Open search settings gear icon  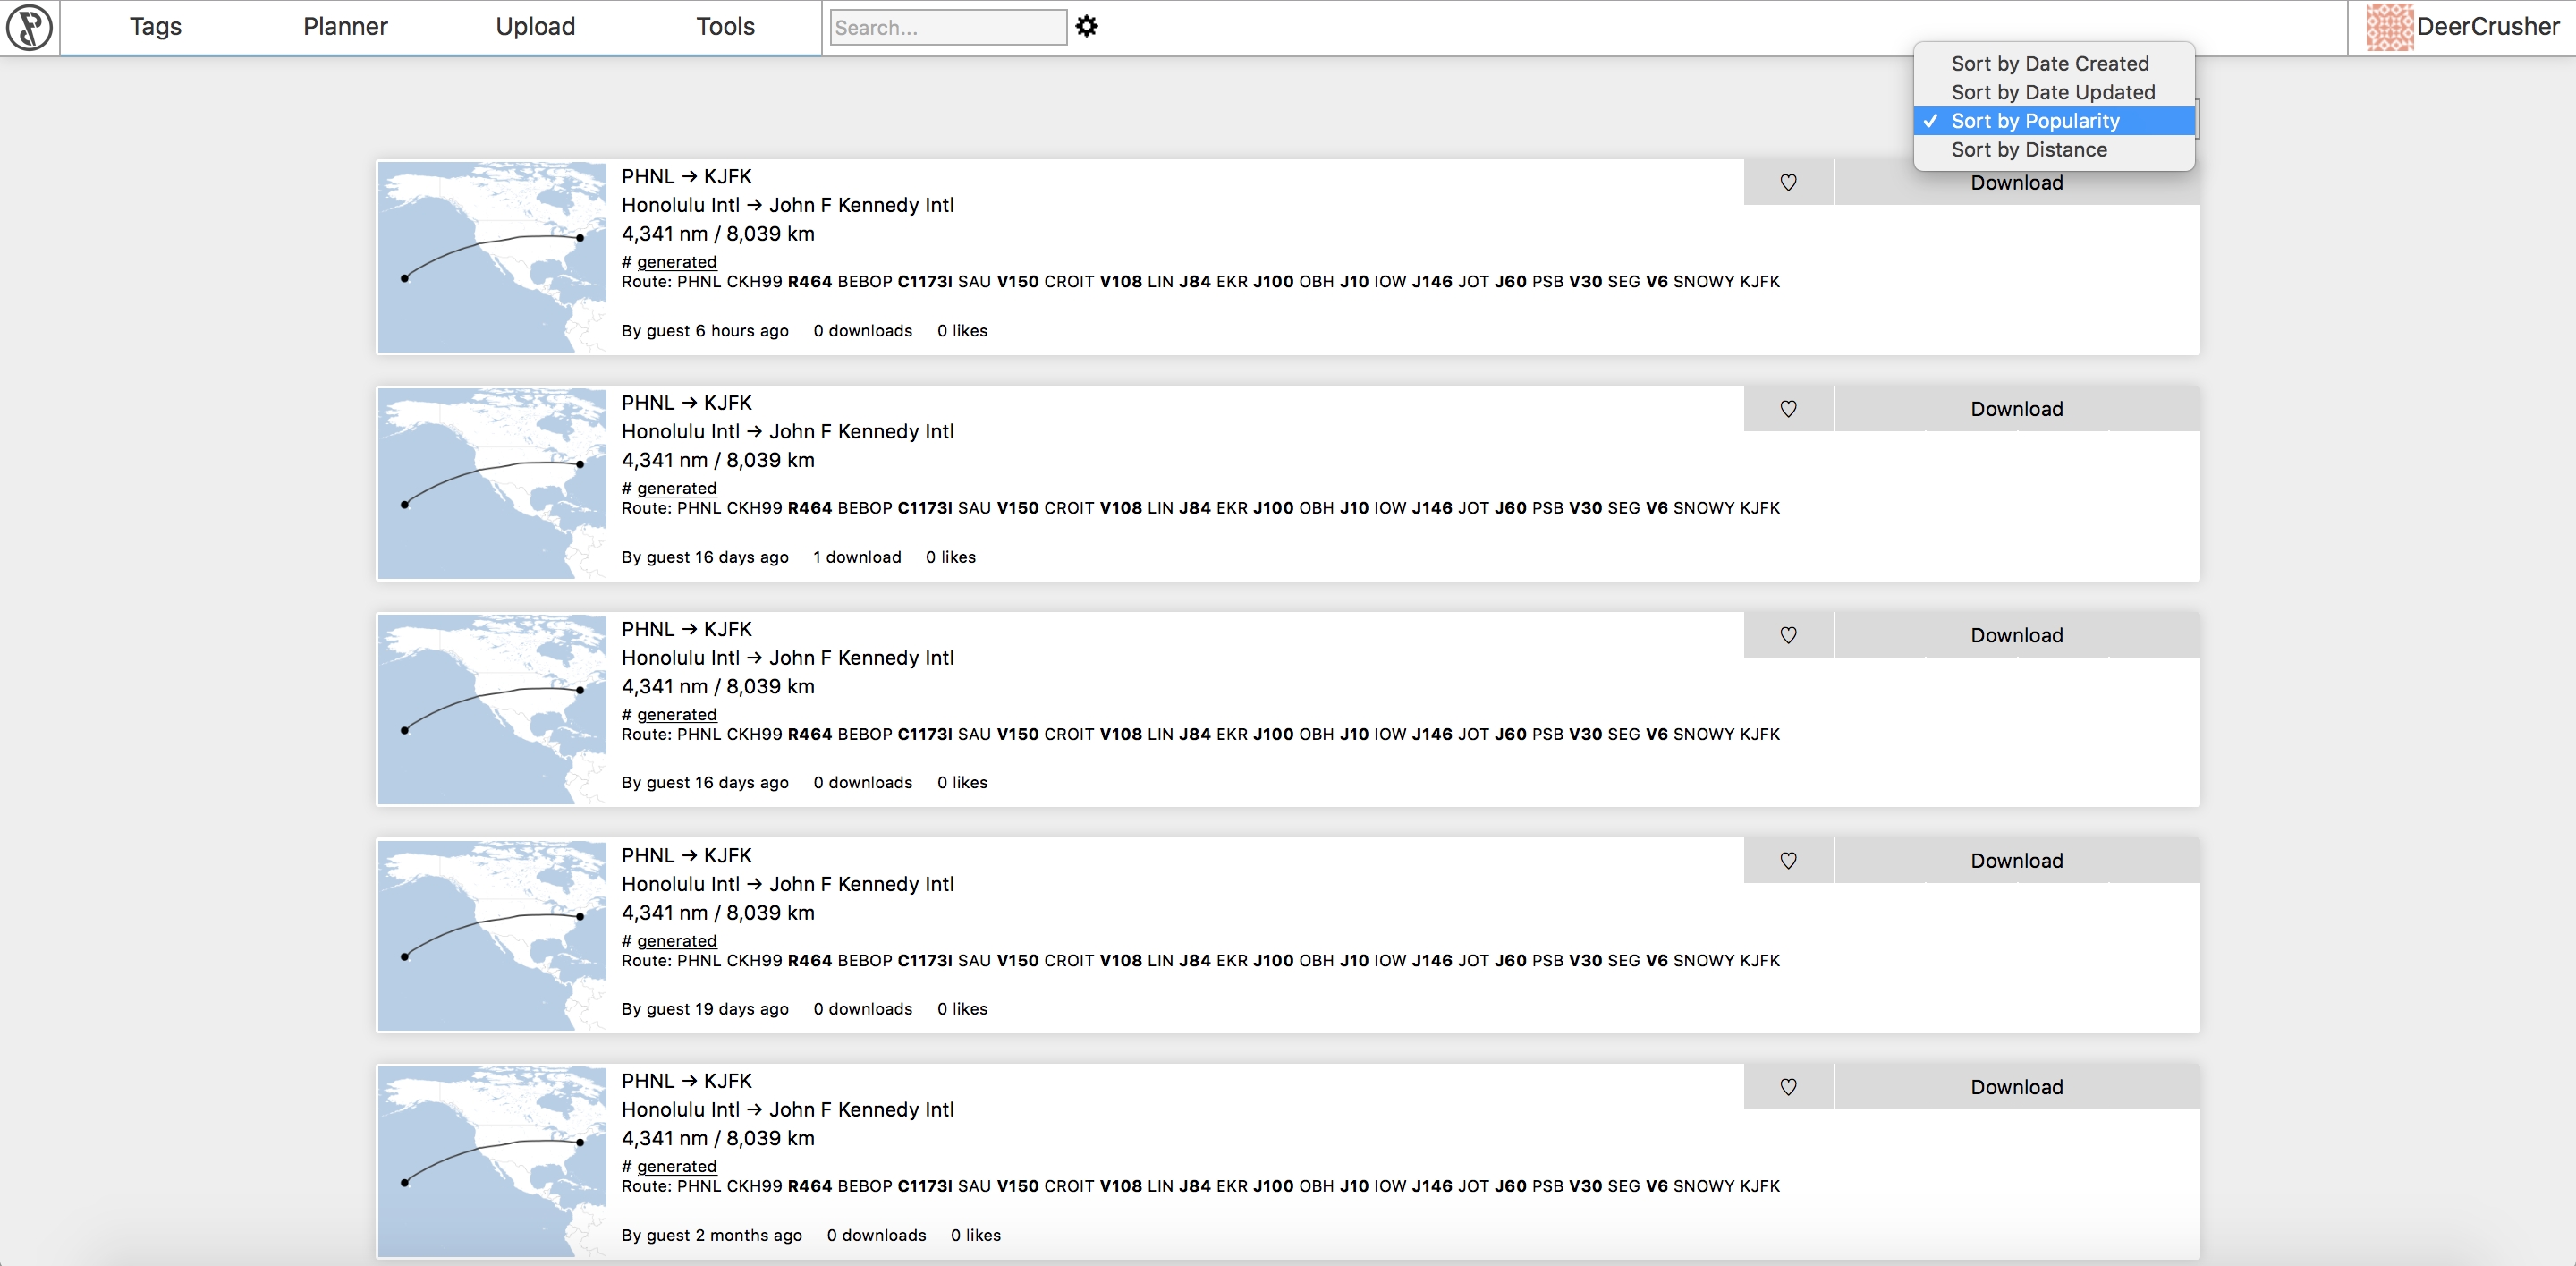click(x=1087, y=27)
